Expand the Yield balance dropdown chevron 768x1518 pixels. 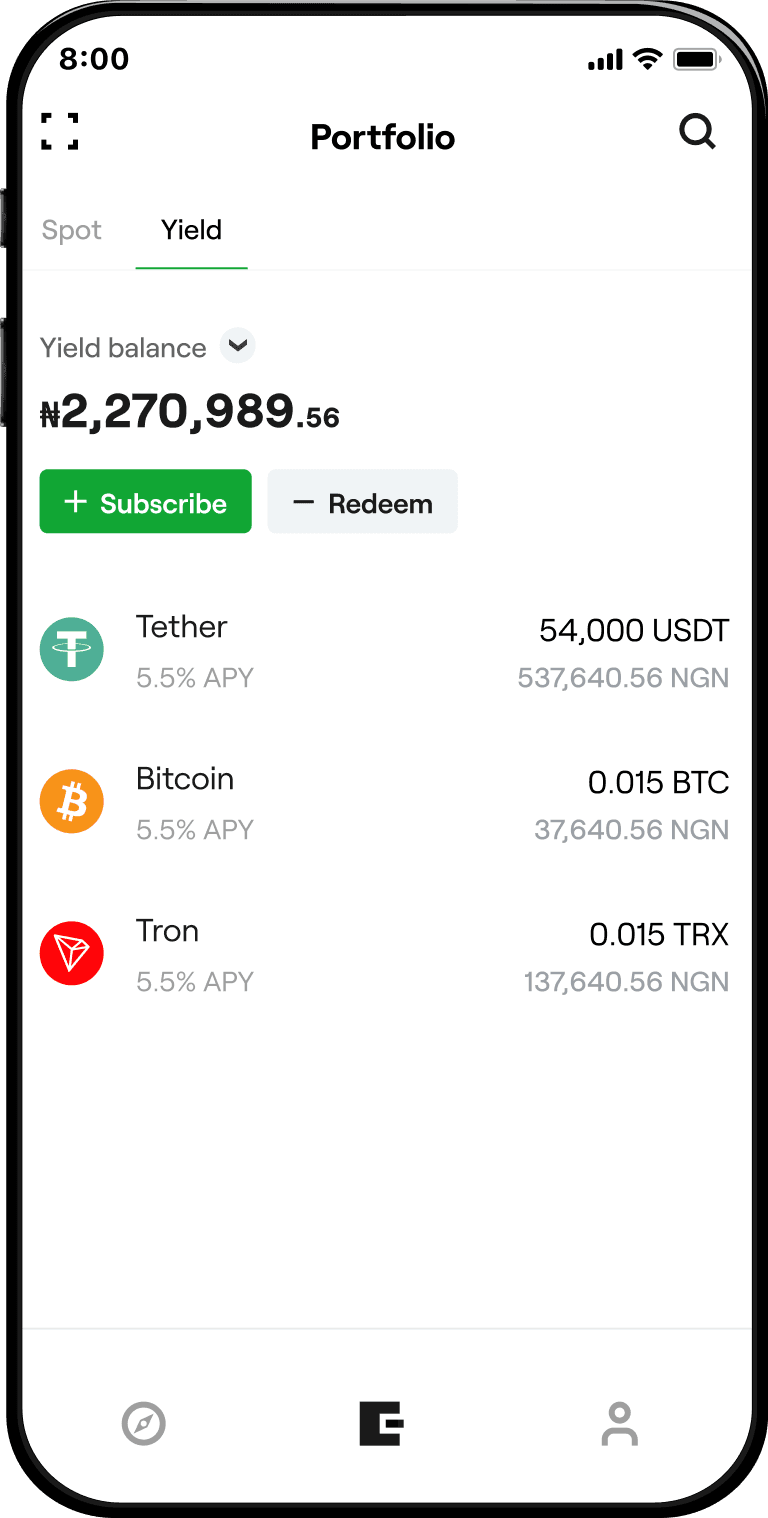tap(238, 346)
